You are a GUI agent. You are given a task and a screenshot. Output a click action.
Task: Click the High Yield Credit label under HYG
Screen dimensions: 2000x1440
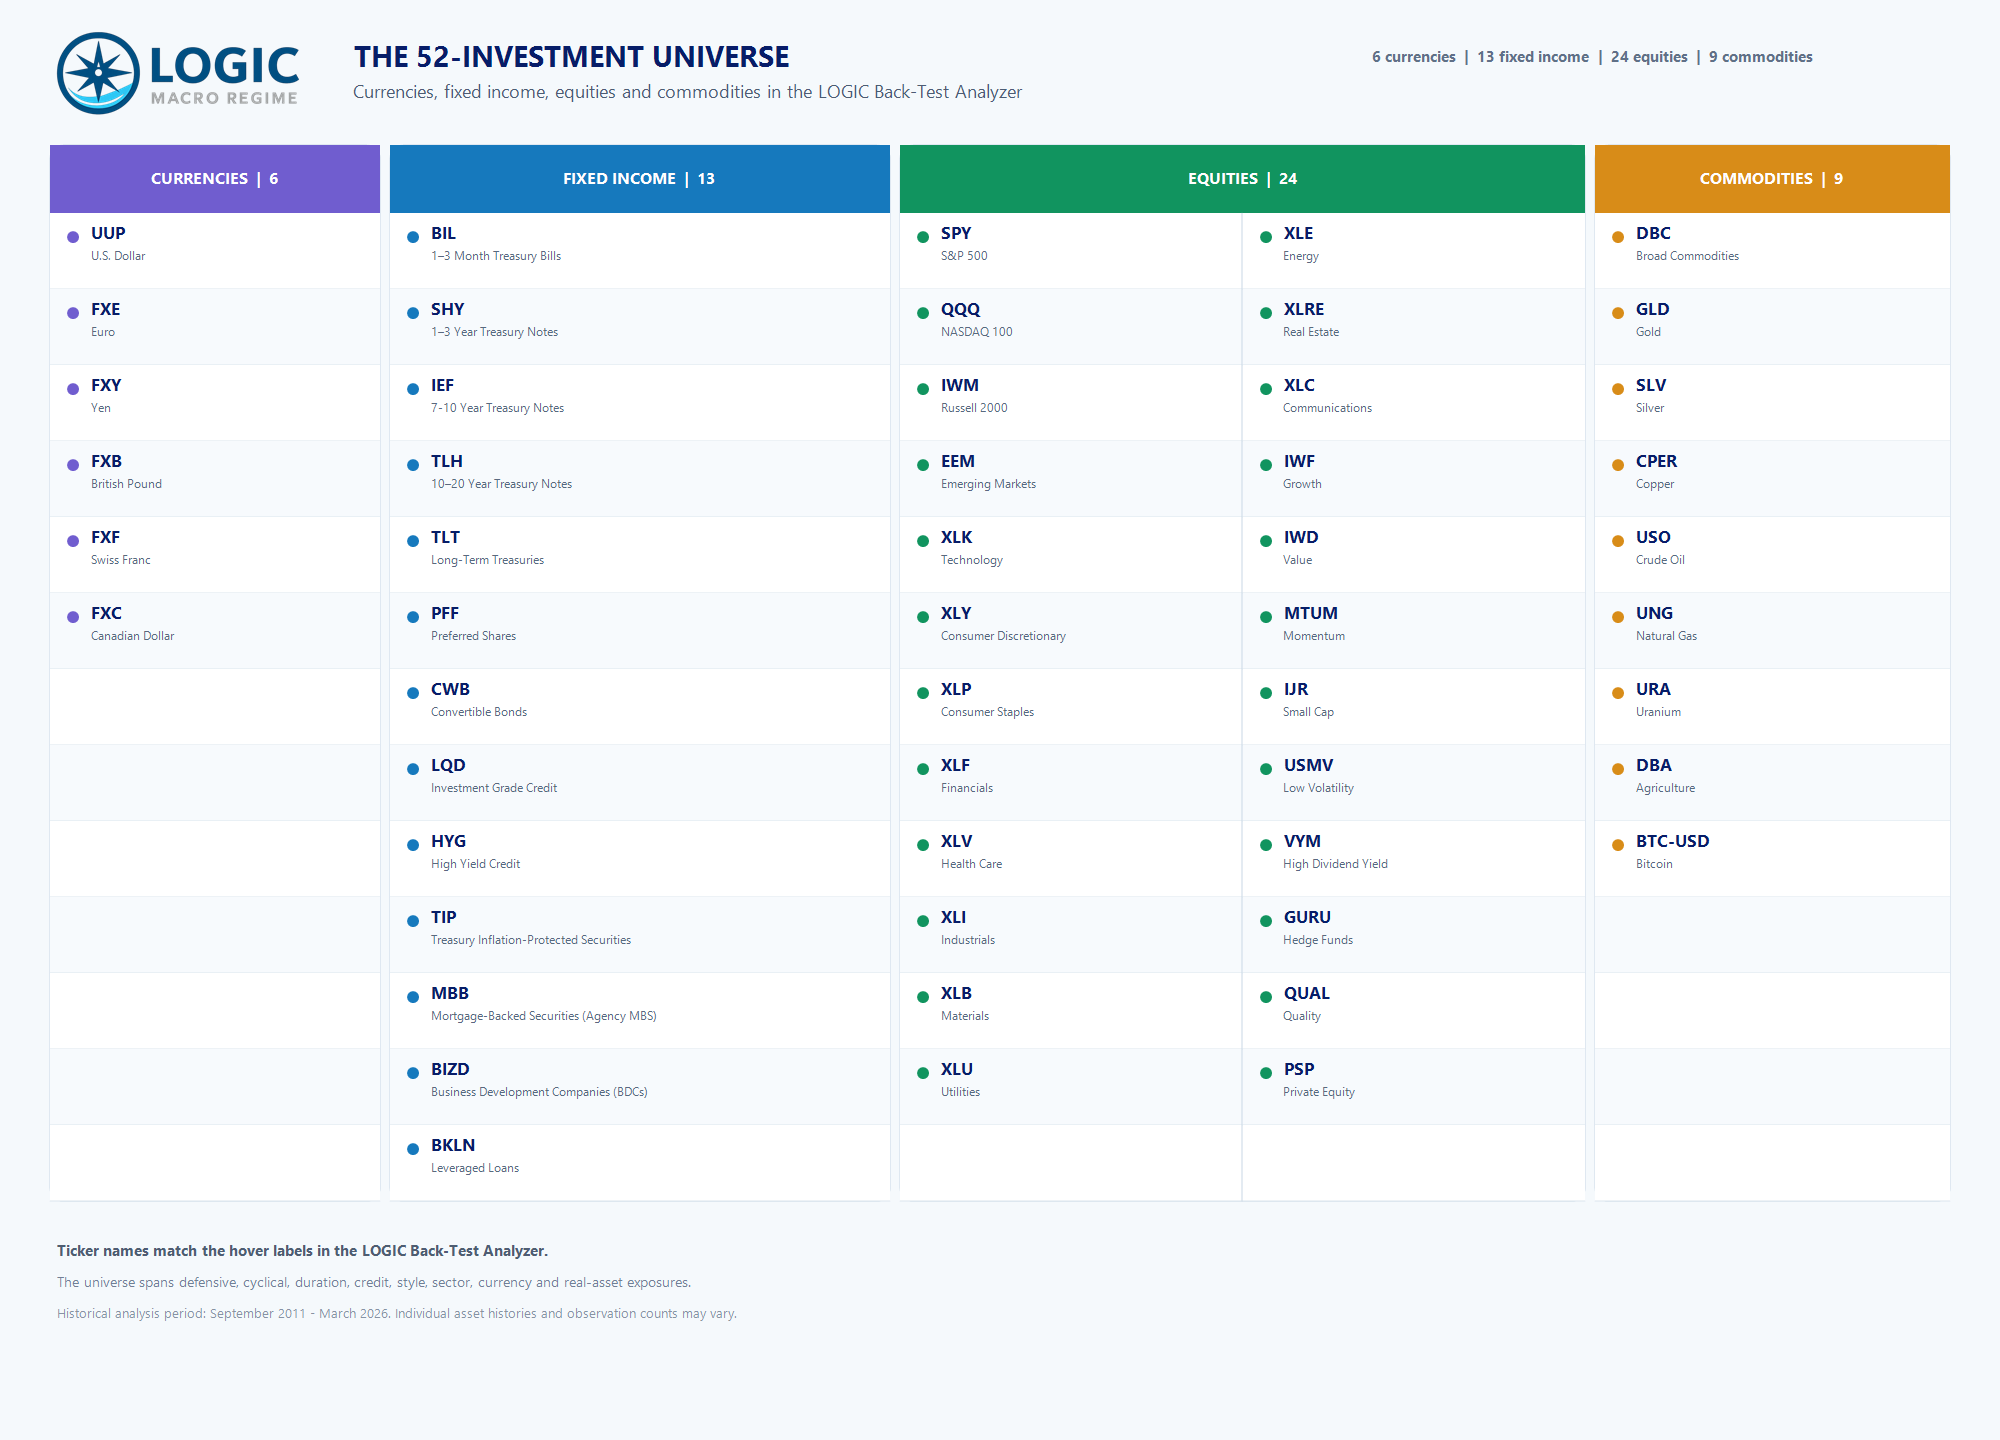475,864
